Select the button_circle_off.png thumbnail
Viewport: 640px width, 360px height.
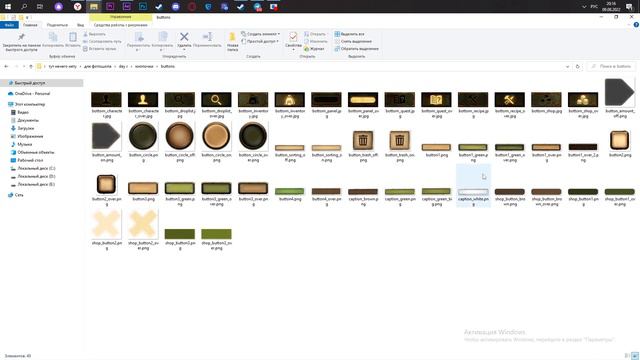[180, 136]
